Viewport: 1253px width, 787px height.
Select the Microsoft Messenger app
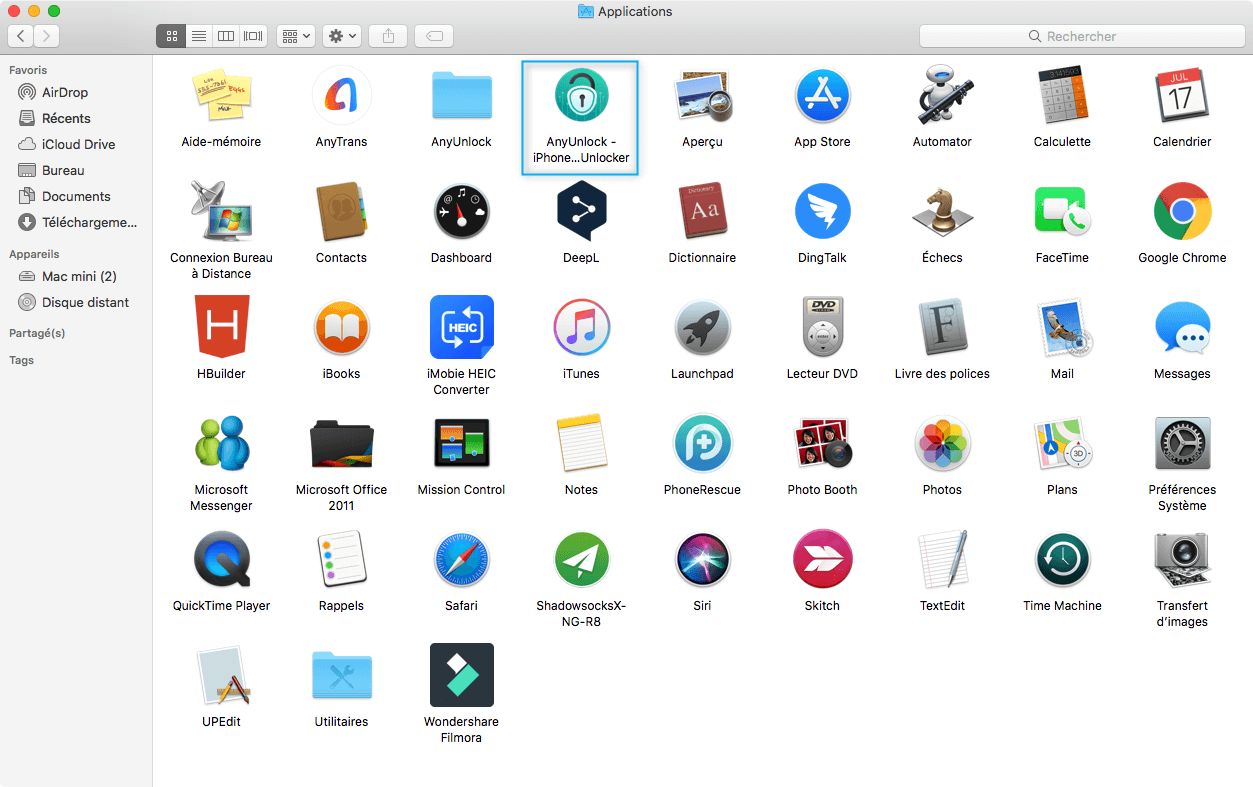(x=221, y=443)
